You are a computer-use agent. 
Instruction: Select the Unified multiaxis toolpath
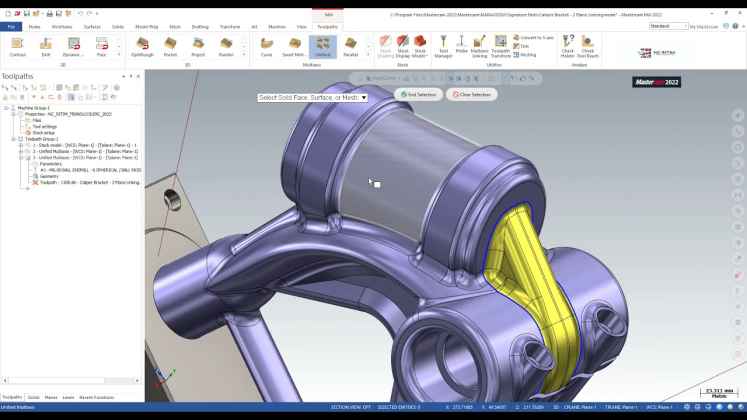point(322,46)
